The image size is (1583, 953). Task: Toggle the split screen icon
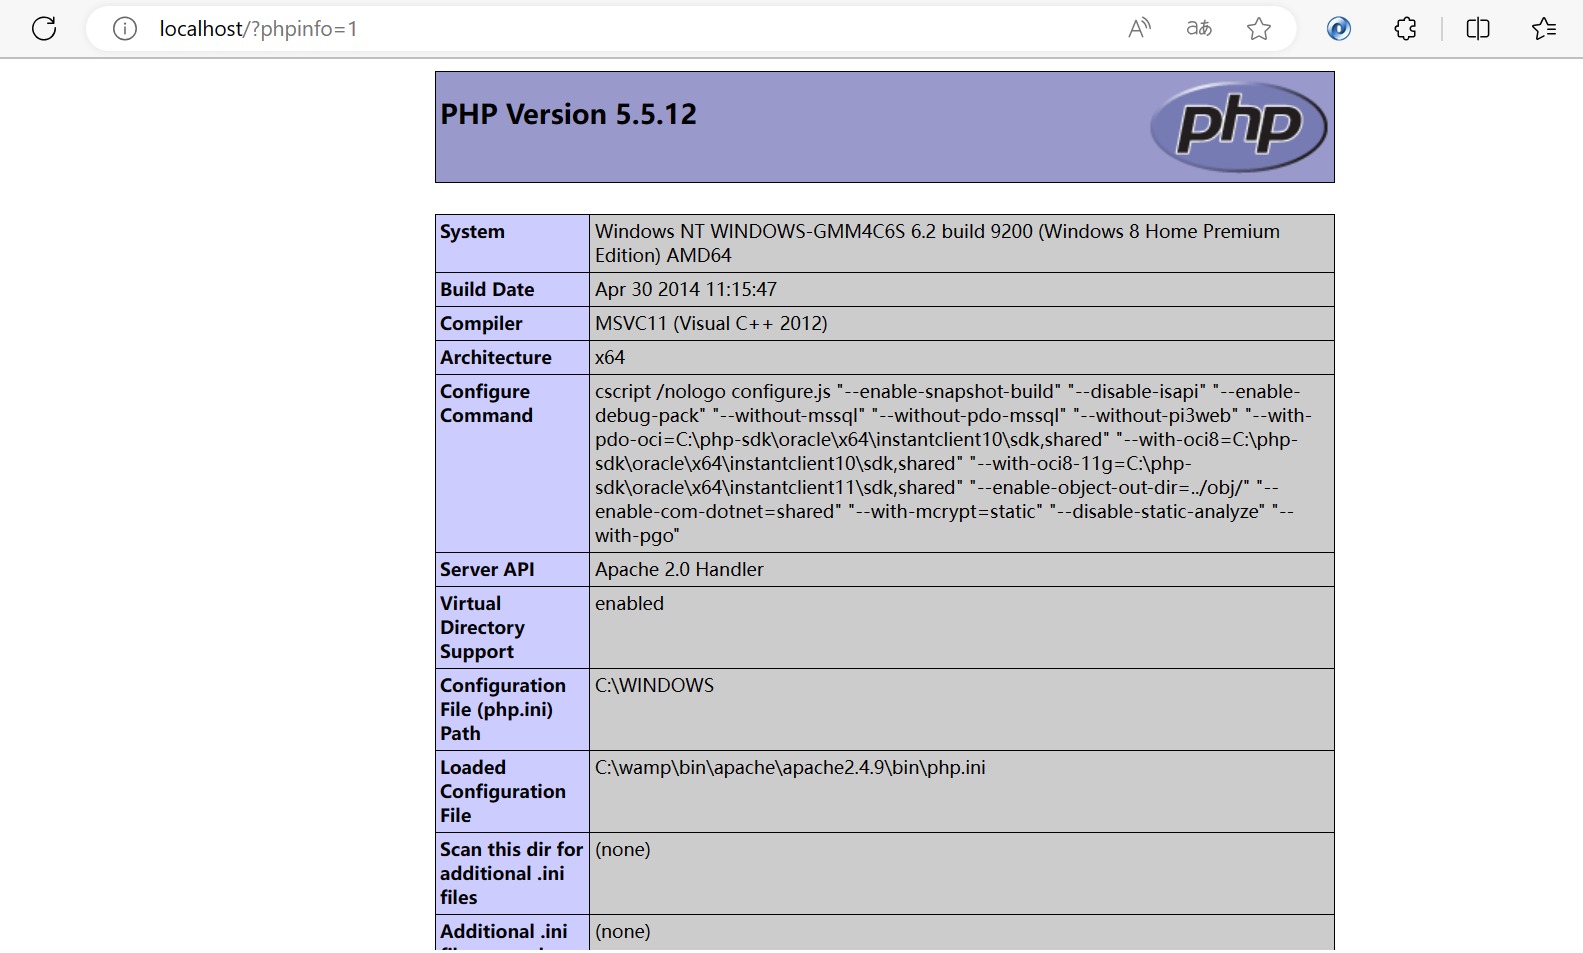[1478, 29]
